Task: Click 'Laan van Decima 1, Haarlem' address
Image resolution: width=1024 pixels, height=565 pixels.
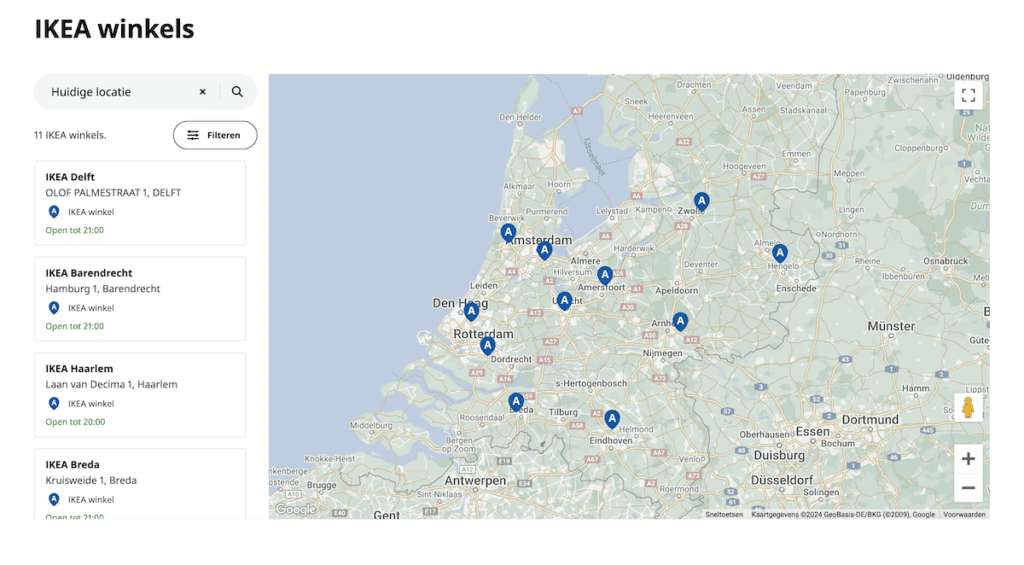Action: [x=111, y=385]
